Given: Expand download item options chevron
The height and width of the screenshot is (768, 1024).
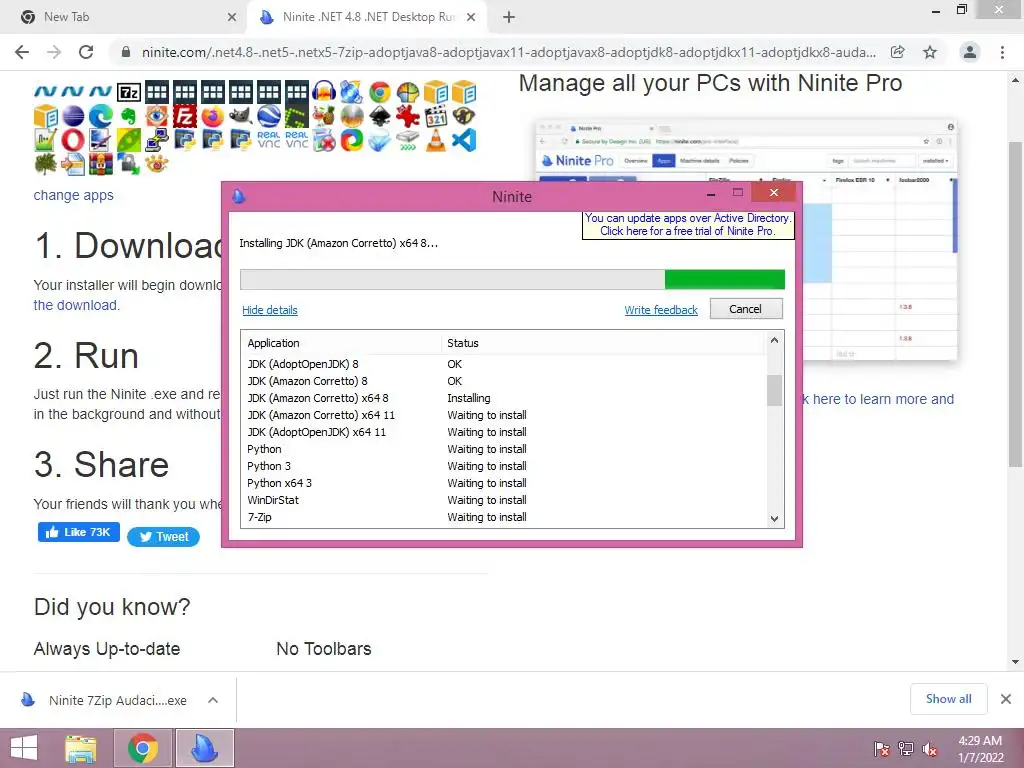Looking at the screenshot, I should [213, 700].
